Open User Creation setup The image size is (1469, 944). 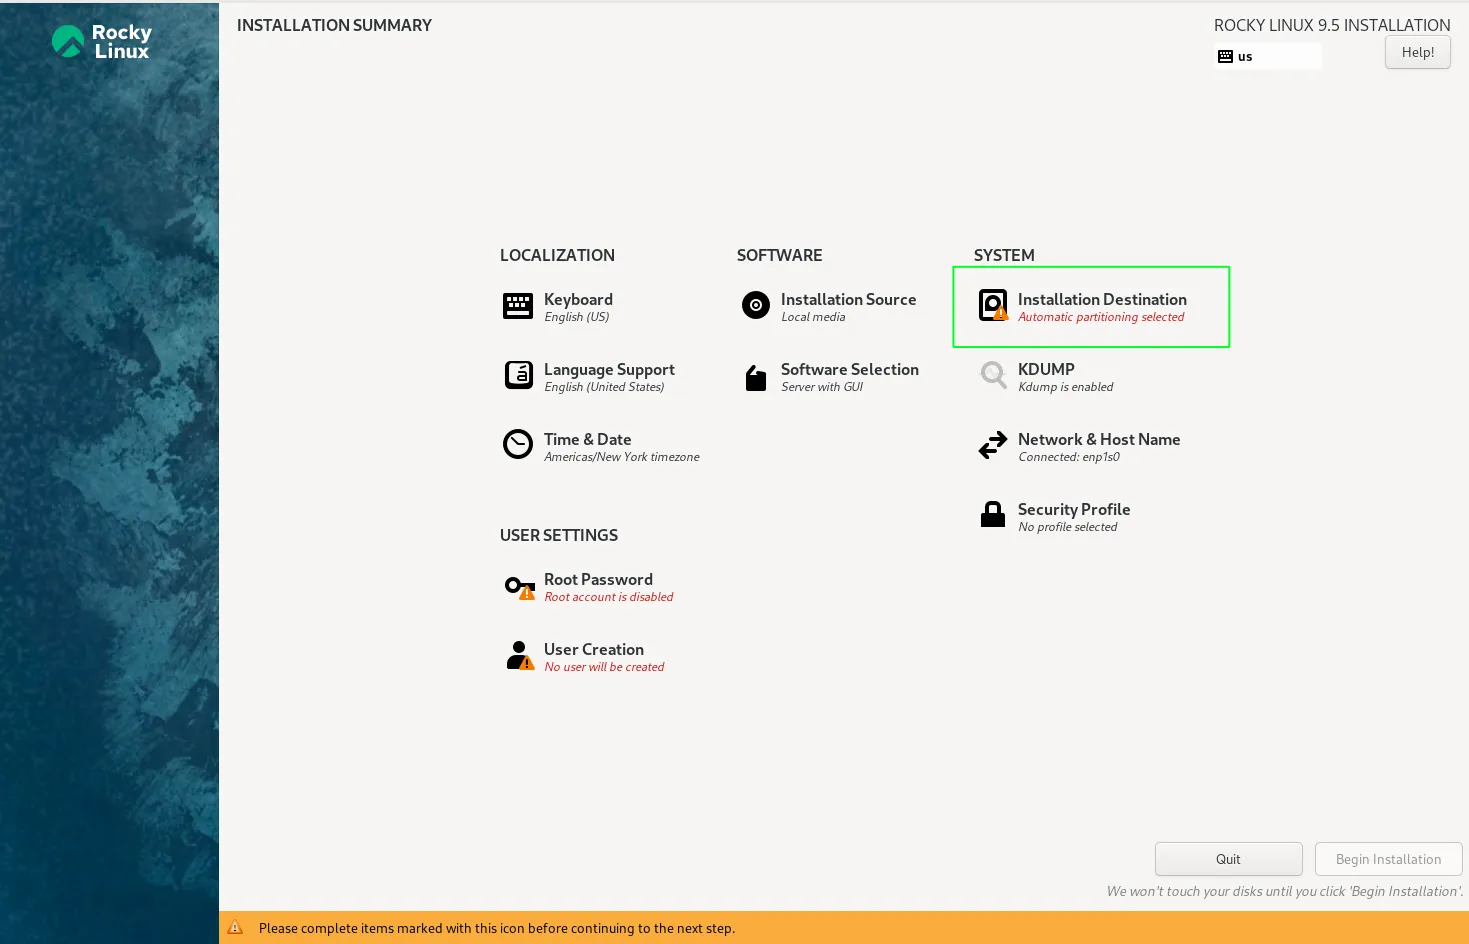[594, 649]
